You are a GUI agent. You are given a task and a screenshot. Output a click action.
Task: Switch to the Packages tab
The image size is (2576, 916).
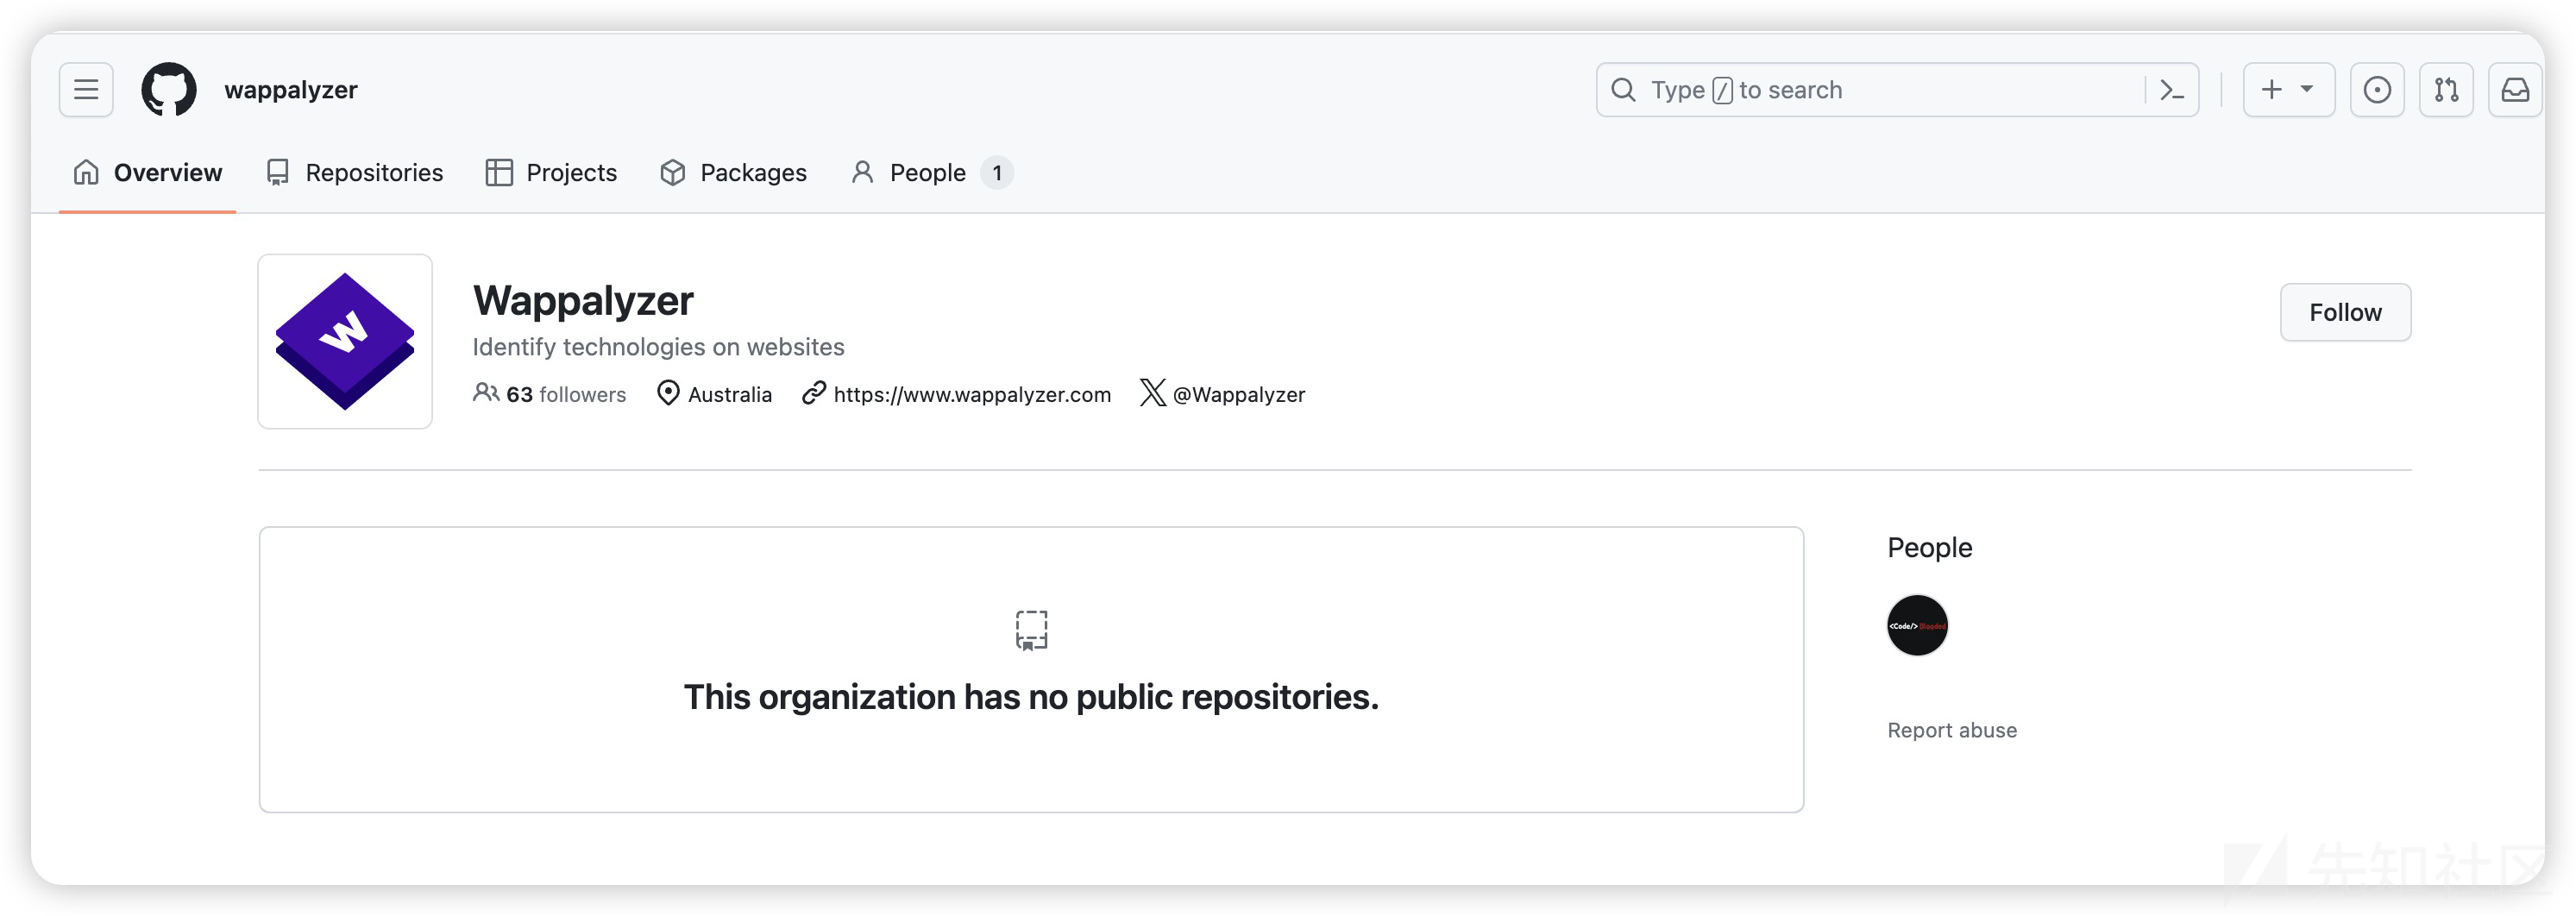point(734,173)
